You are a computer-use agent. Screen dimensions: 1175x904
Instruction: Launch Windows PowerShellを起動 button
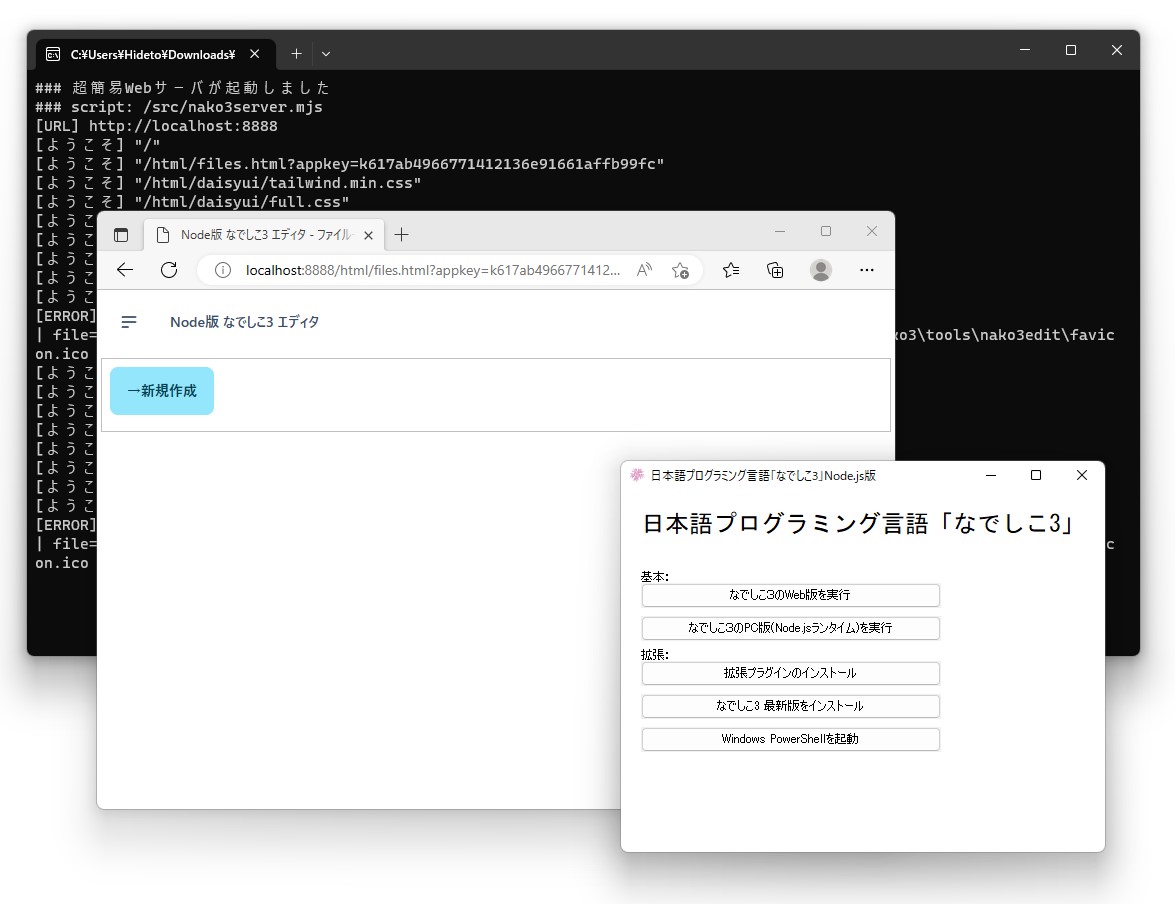[x=790, y=739]
